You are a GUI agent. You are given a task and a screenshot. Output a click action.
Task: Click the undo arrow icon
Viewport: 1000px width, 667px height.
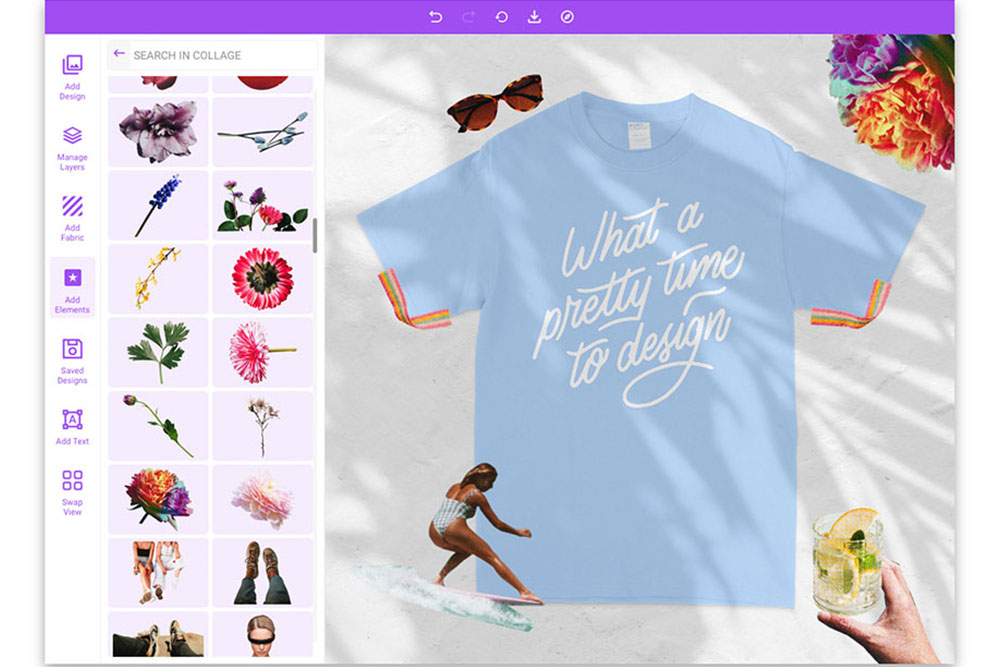pyautogui.click(x=435, y=17)
